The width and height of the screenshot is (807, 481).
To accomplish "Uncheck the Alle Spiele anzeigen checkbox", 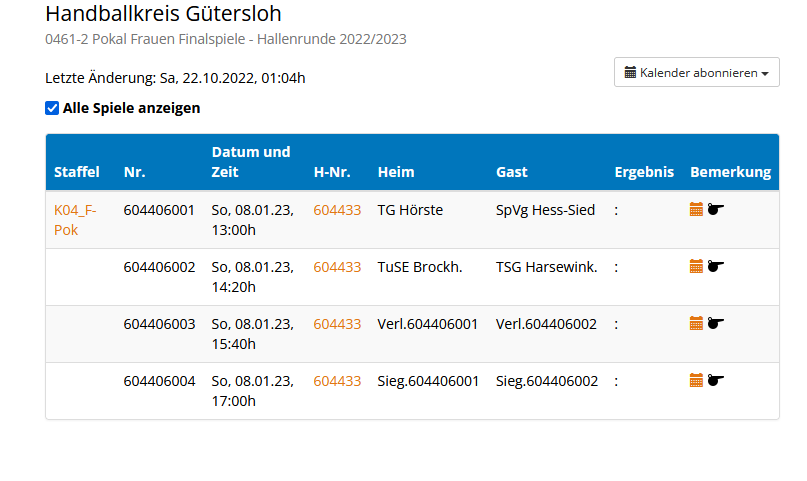I will [x=52, y=108].
